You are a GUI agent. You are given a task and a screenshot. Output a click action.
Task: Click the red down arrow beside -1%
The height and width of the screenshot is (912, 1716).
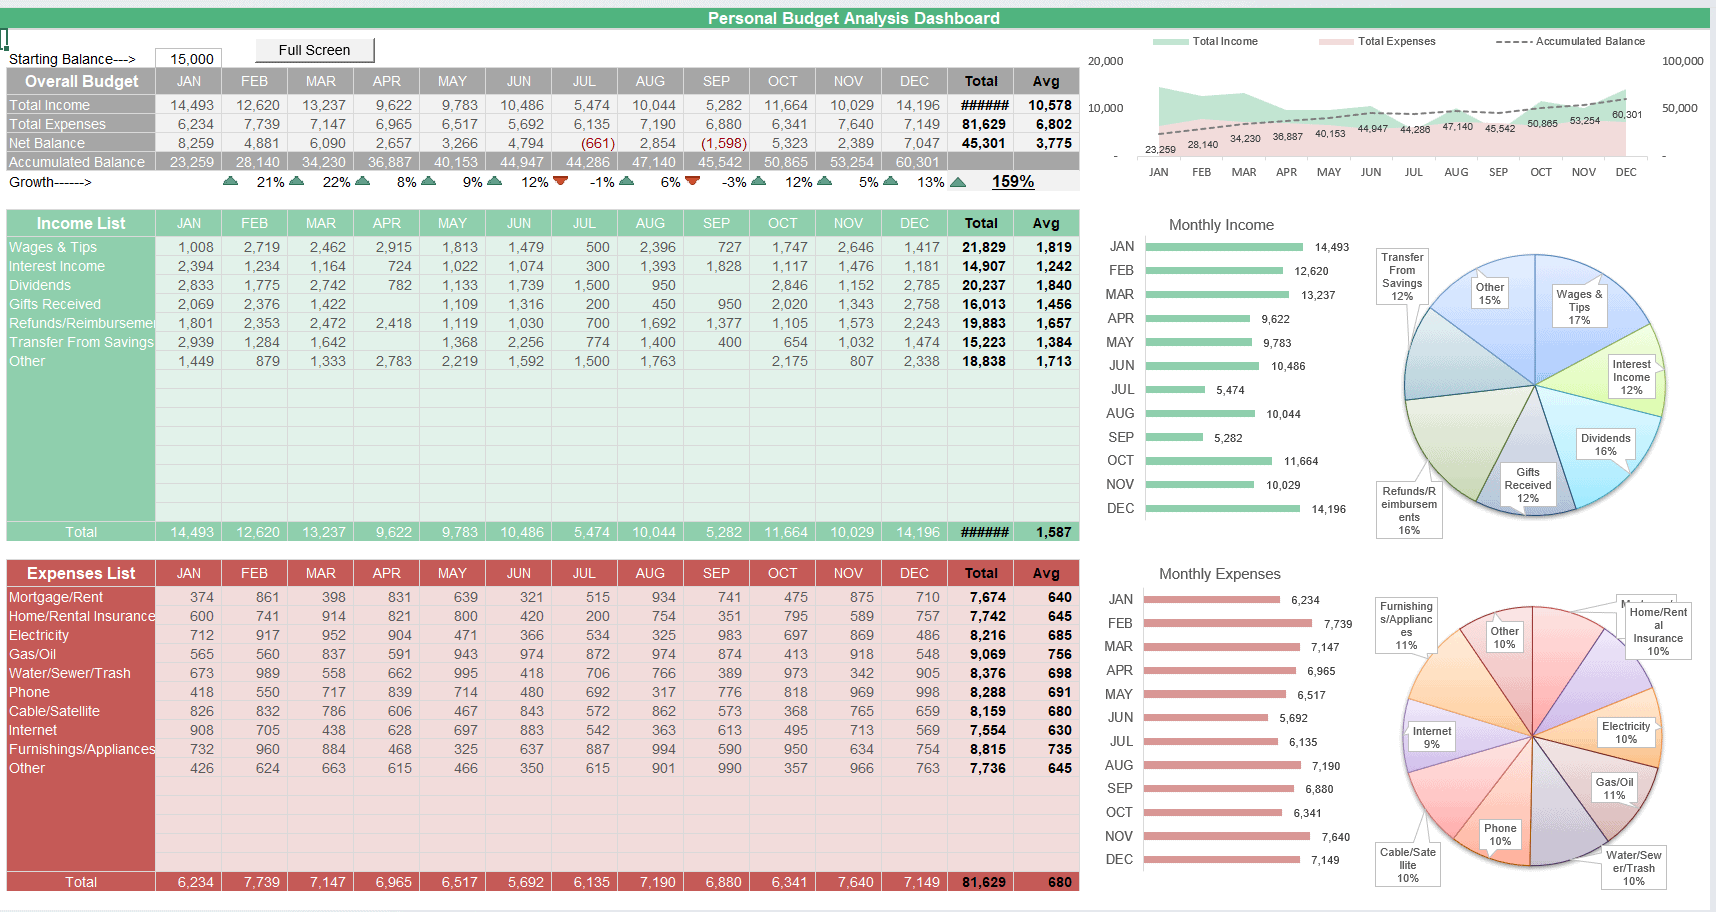click(561, 181)
